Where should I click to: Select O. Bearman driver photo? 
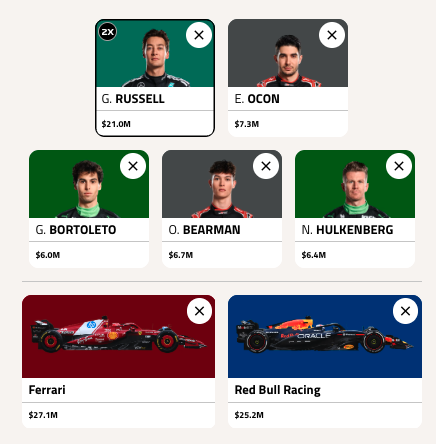coord(222,189)
